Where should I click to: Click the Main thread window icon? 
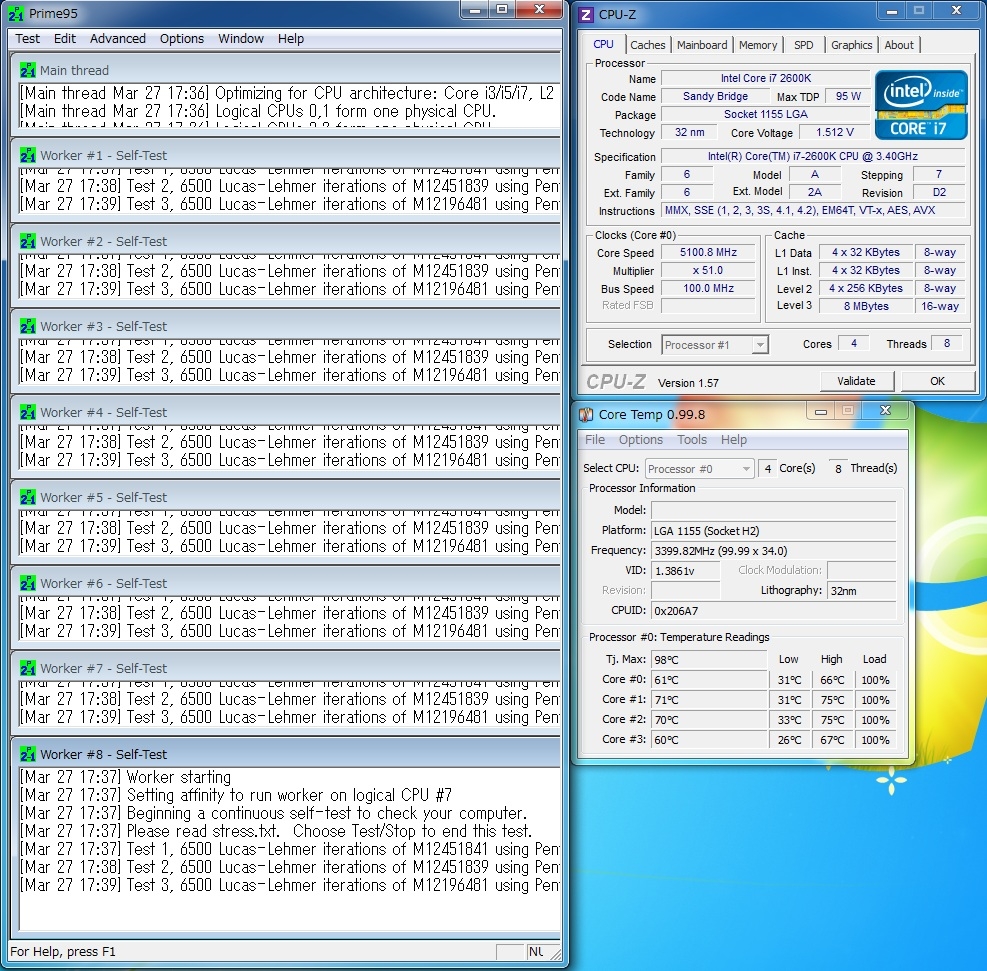[28, 70]
